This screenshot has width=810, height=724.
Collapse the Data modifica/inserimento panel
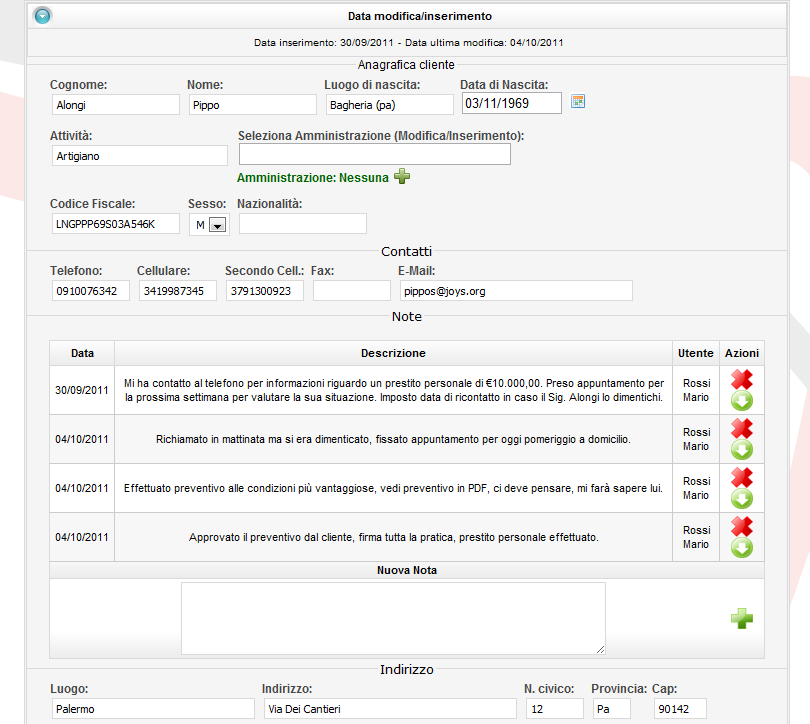[x=42, y=16]
